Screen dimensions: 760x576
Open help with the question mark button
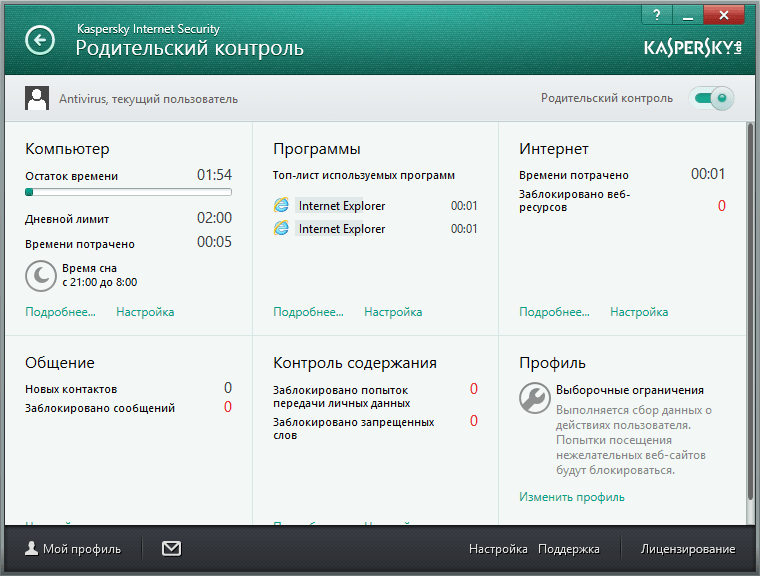(657, 16)
